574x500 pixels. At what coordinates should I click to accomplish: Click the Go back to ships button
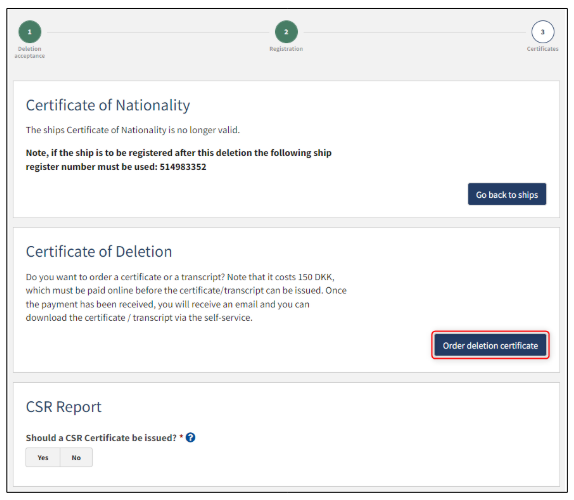pos(507,194)
